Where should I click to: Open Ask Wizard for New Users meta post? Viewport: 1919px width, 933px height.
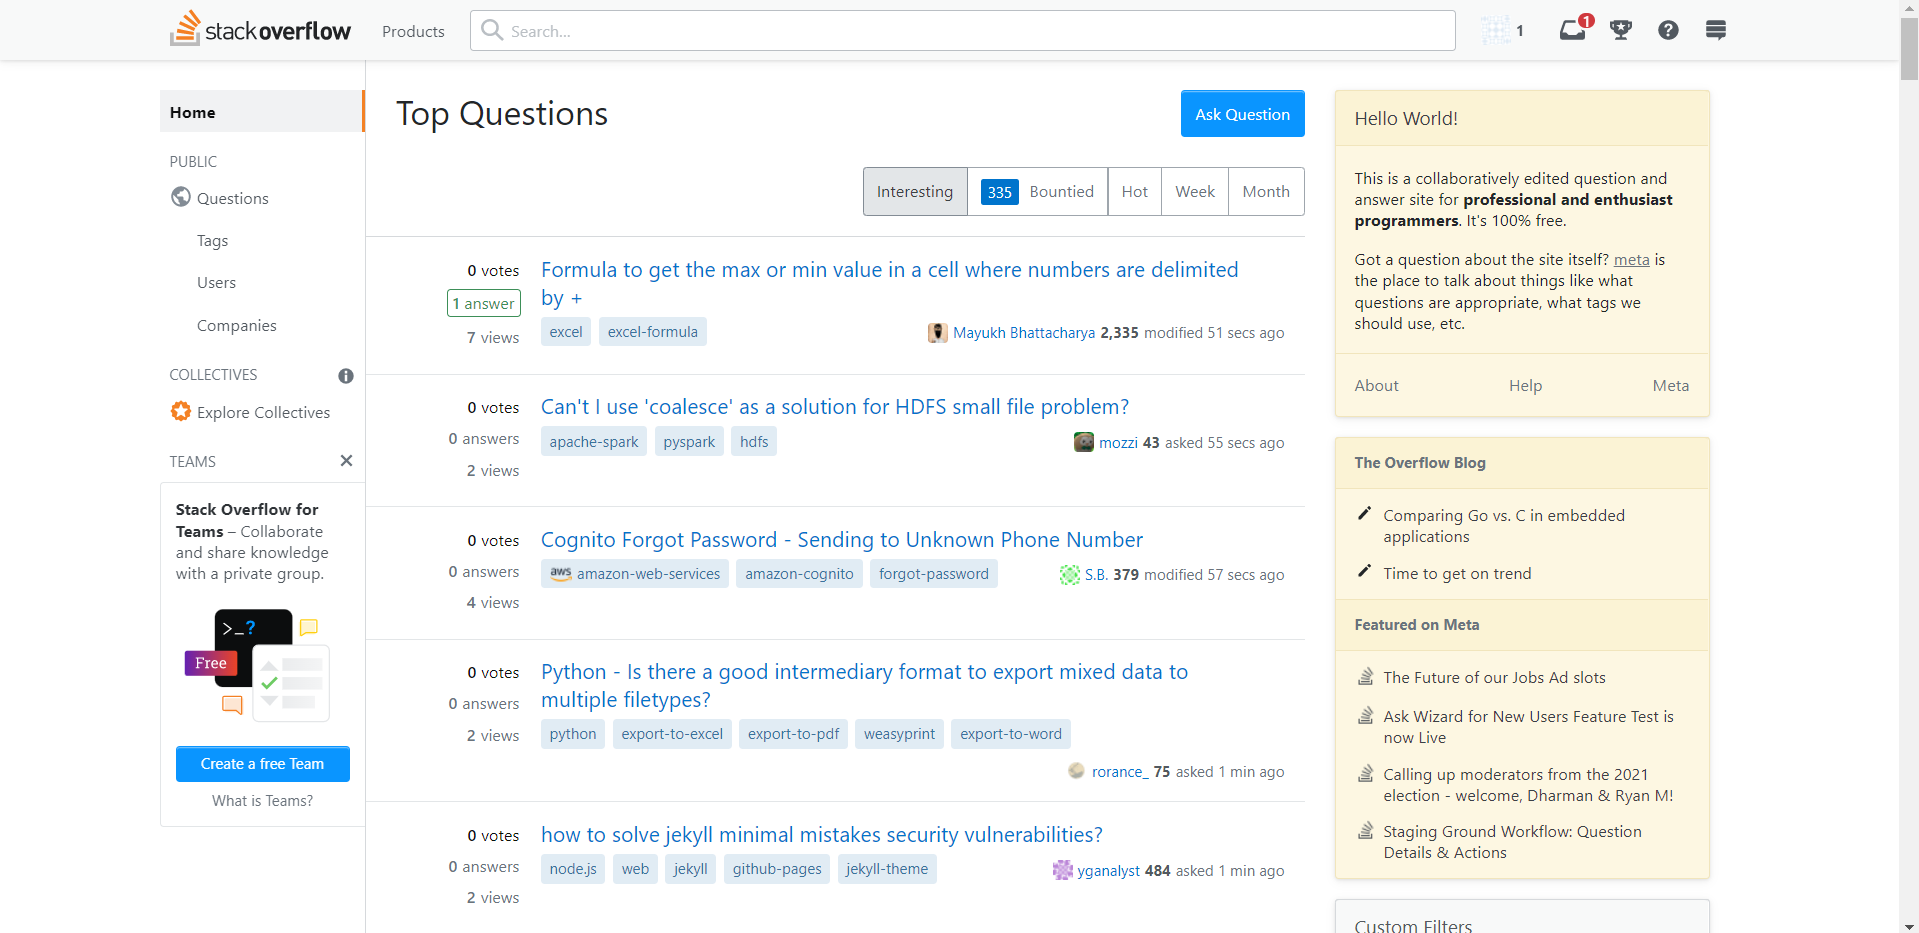point(1528,727)
